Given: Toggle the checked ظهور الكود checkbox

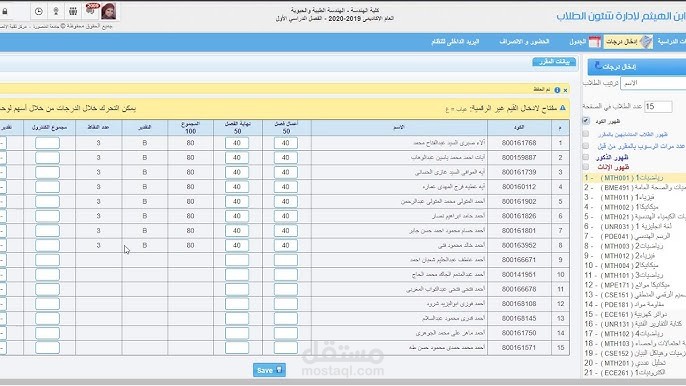Looking at the screenshot, I should (586, 121).
